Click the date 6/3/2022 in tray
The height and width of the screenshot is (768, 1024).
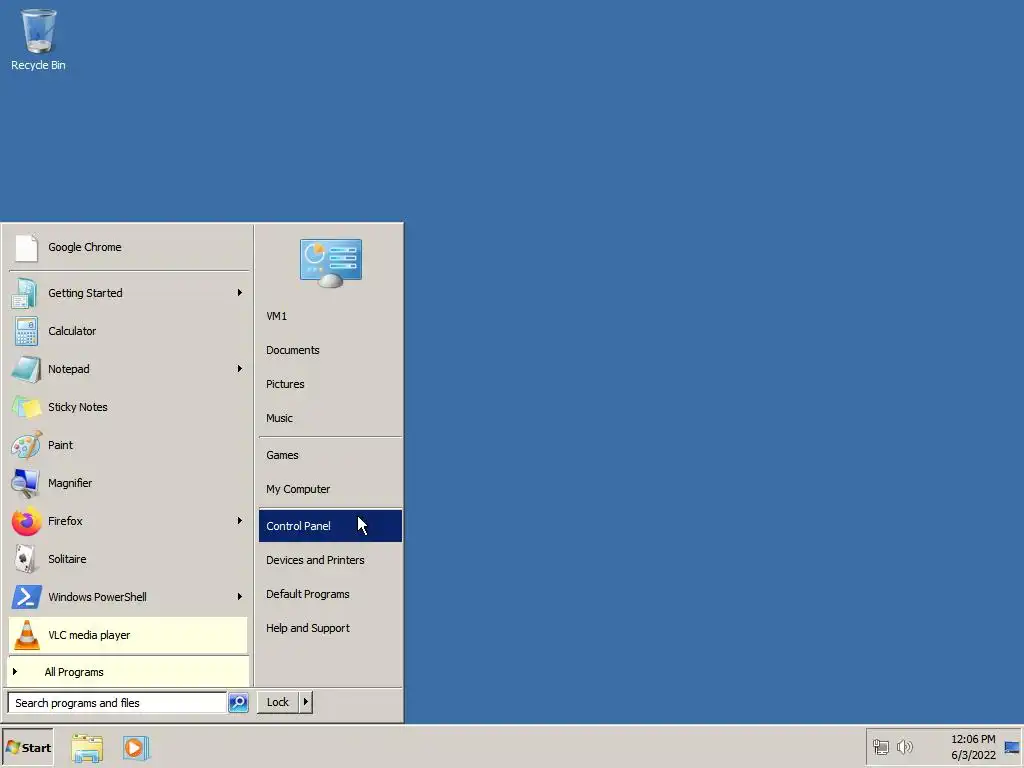[973, 756]
